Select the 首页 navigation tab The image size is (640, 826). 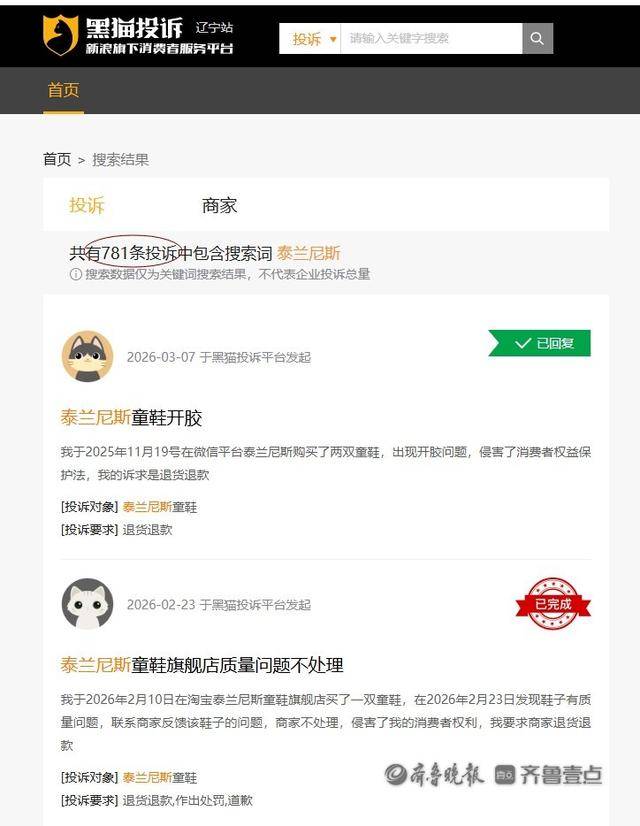[63, 90]
